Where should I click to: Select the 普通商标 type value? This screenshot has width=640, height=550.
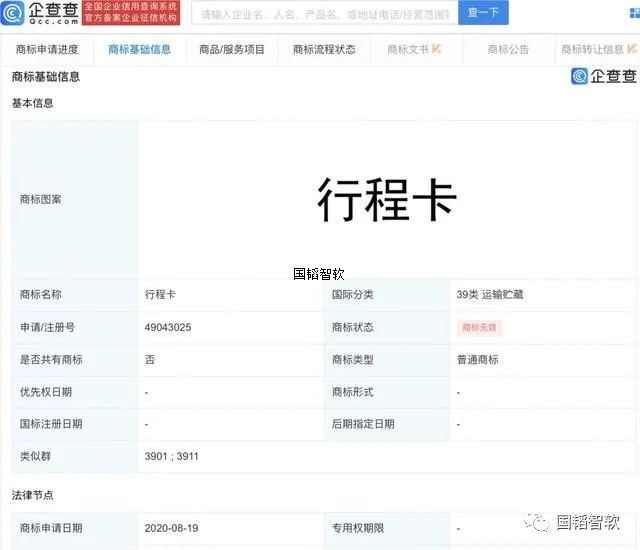tap(478, 360)
